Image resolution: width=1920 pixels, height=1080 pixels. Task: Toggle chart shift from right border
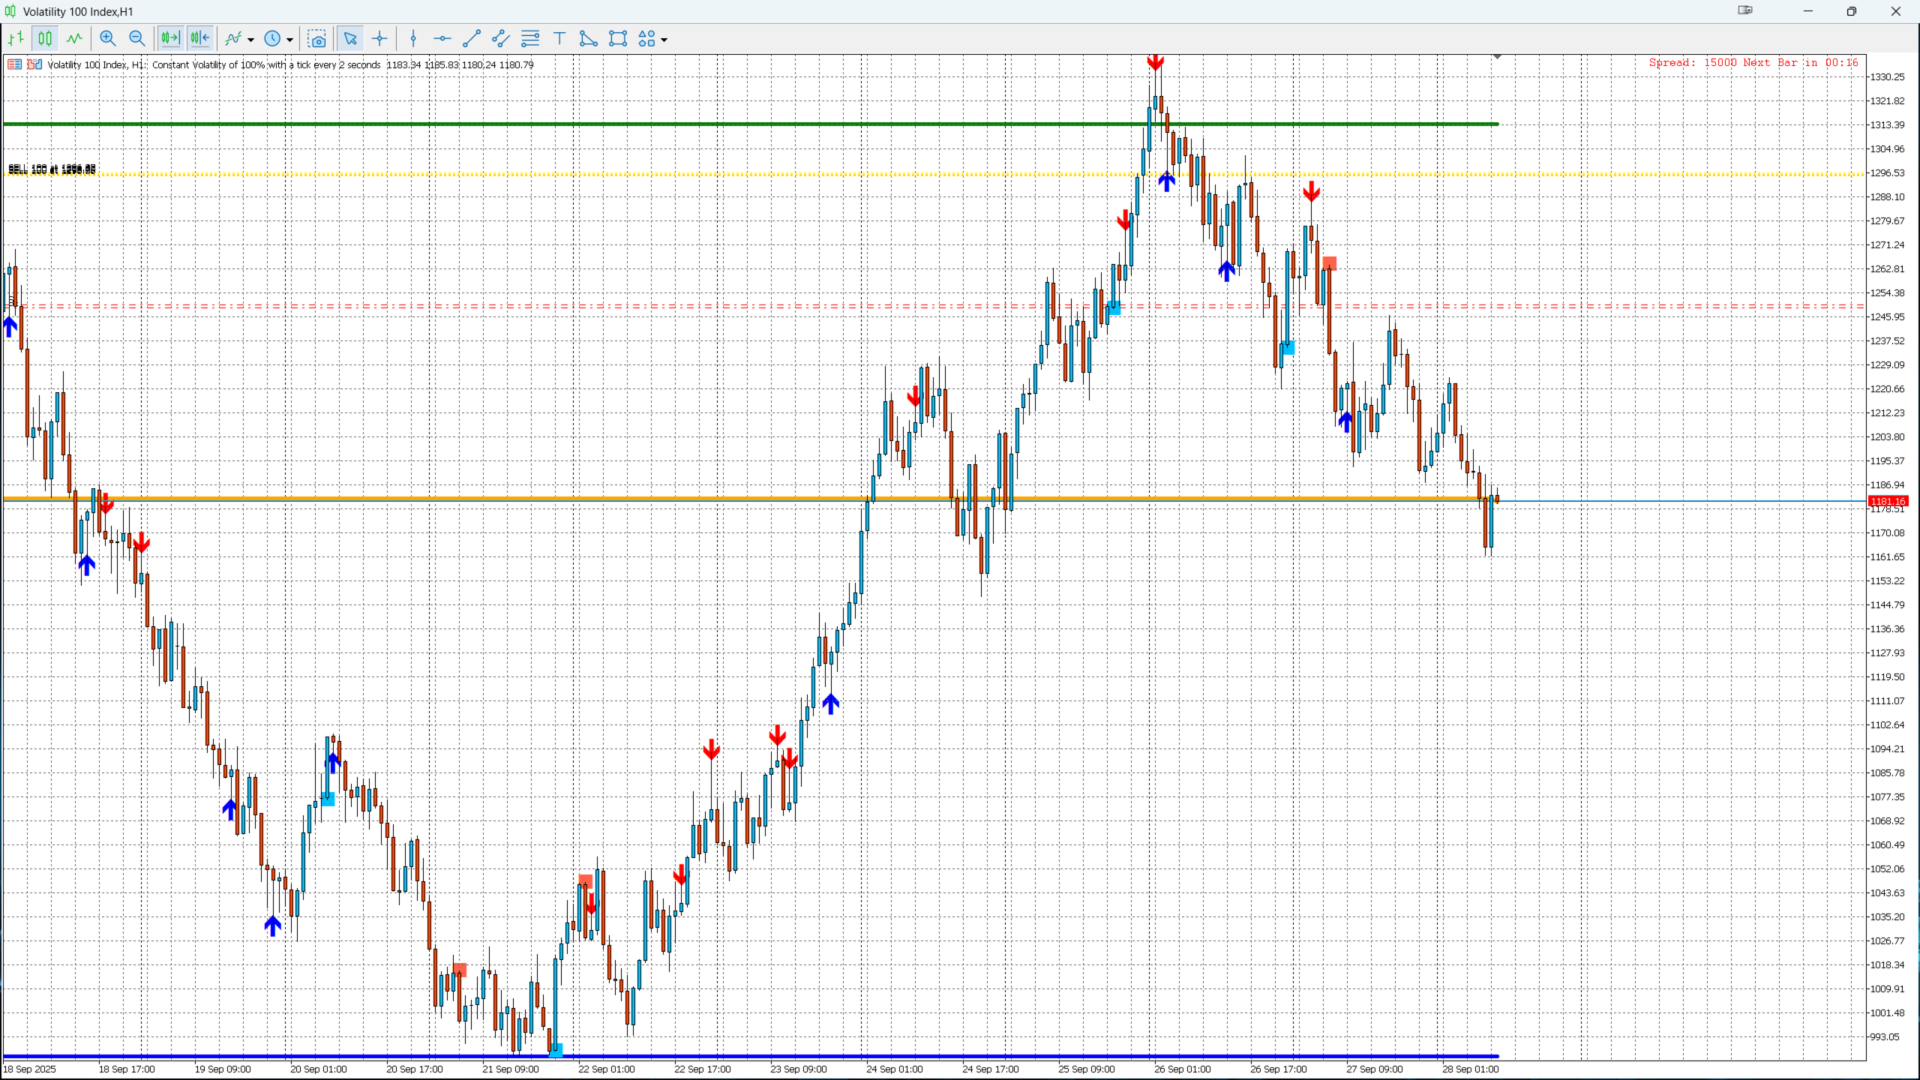pos(200,39)
